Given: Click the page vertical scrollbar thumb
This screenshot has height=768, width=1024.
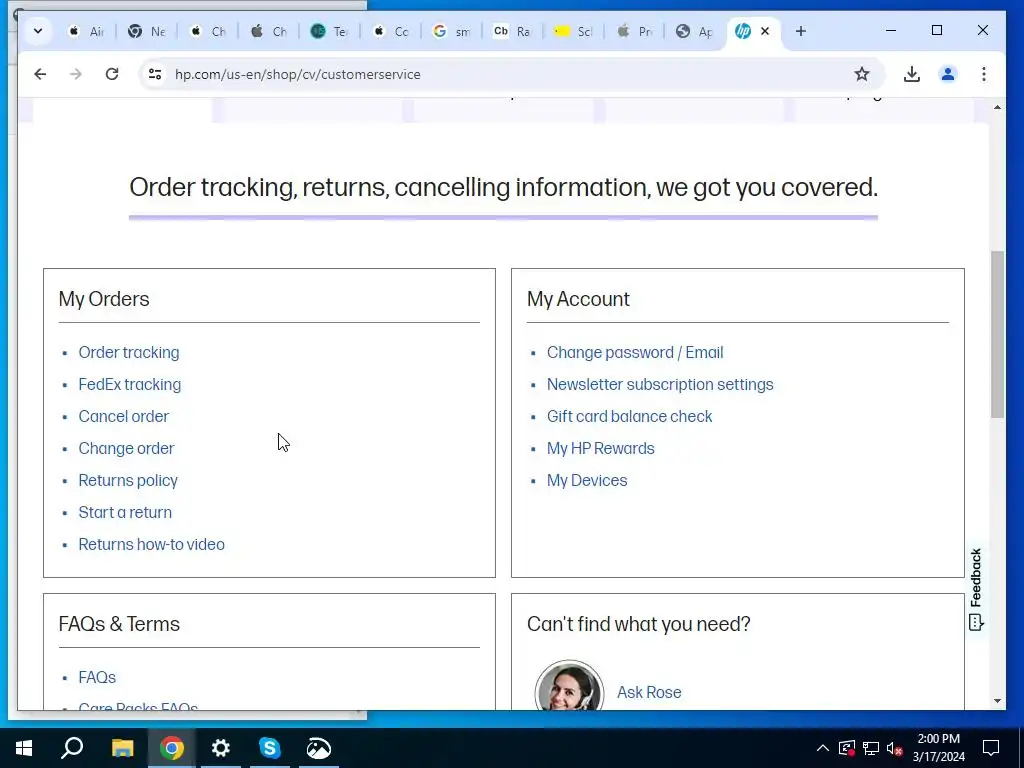Looking at the screenshot, I should click(x=997, y=334).
